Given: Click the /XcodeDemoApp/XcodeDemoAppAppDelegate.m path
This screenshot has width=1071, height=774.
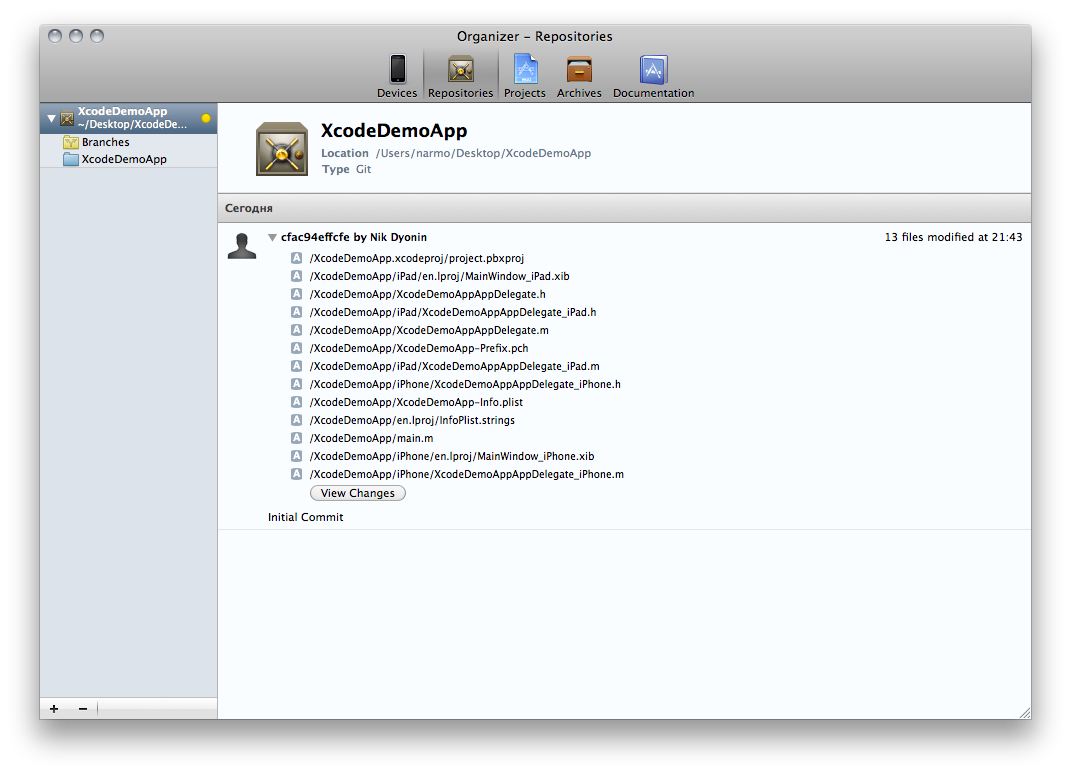Looking at the screenshot, I should click(429, 330).
